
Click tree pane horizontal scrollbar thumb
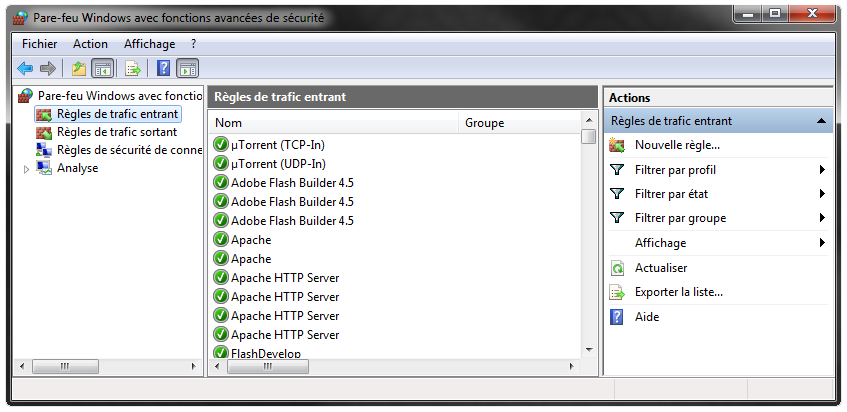click(x=65, y=367)
